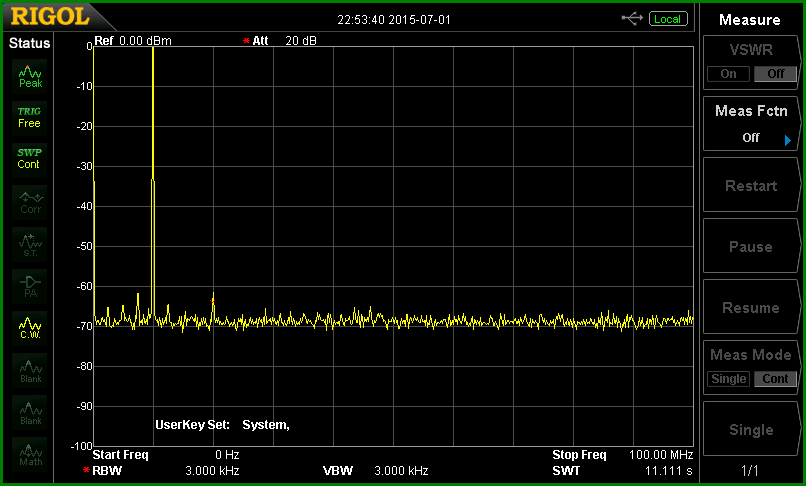Image resolution: width=806 pixels, height=486 pixels.
Task: Click the Measure menu title
Action: [749, 20]
